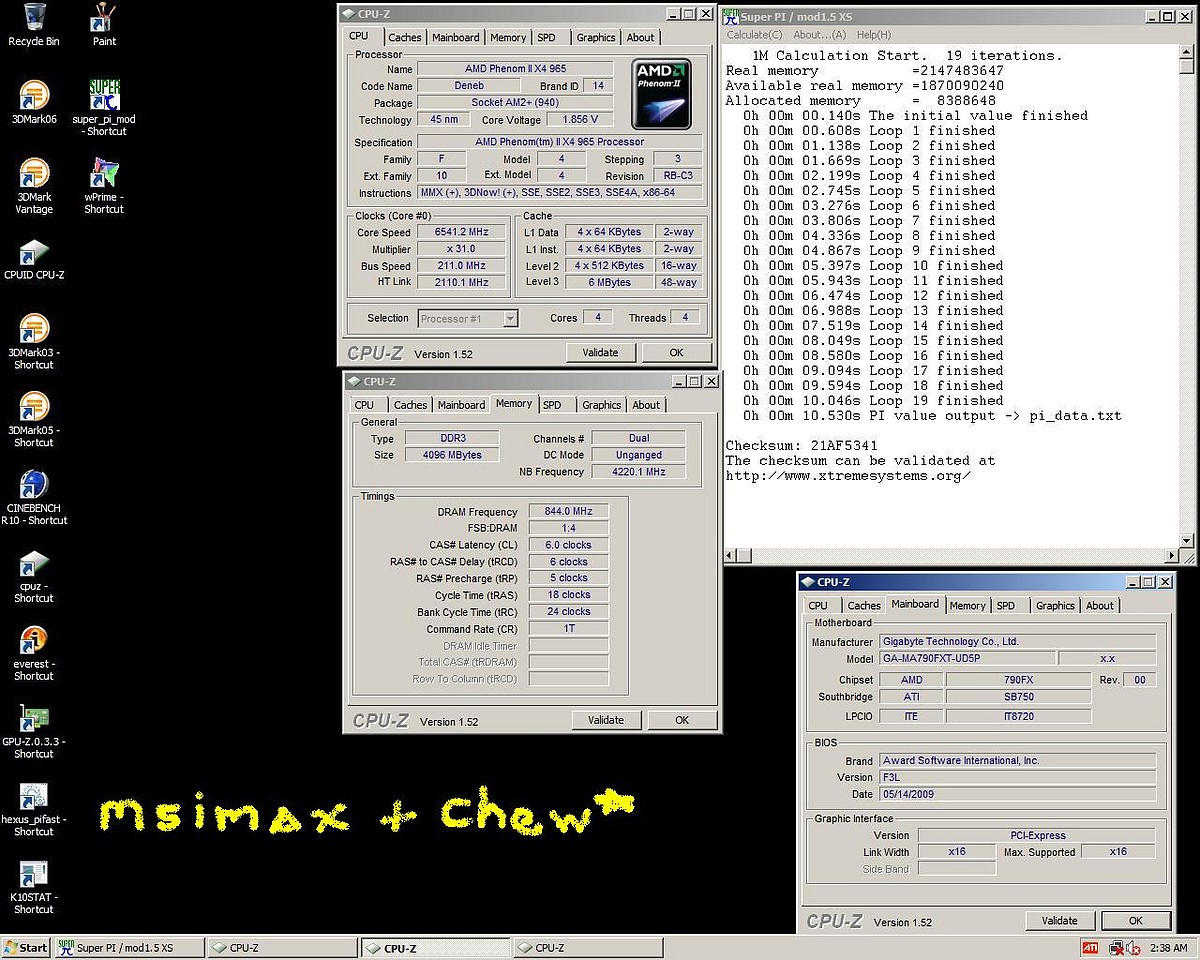Open the About tab in the motherboard CPU-Z window
This screenshot has height=960, width=1200.
1100,605
